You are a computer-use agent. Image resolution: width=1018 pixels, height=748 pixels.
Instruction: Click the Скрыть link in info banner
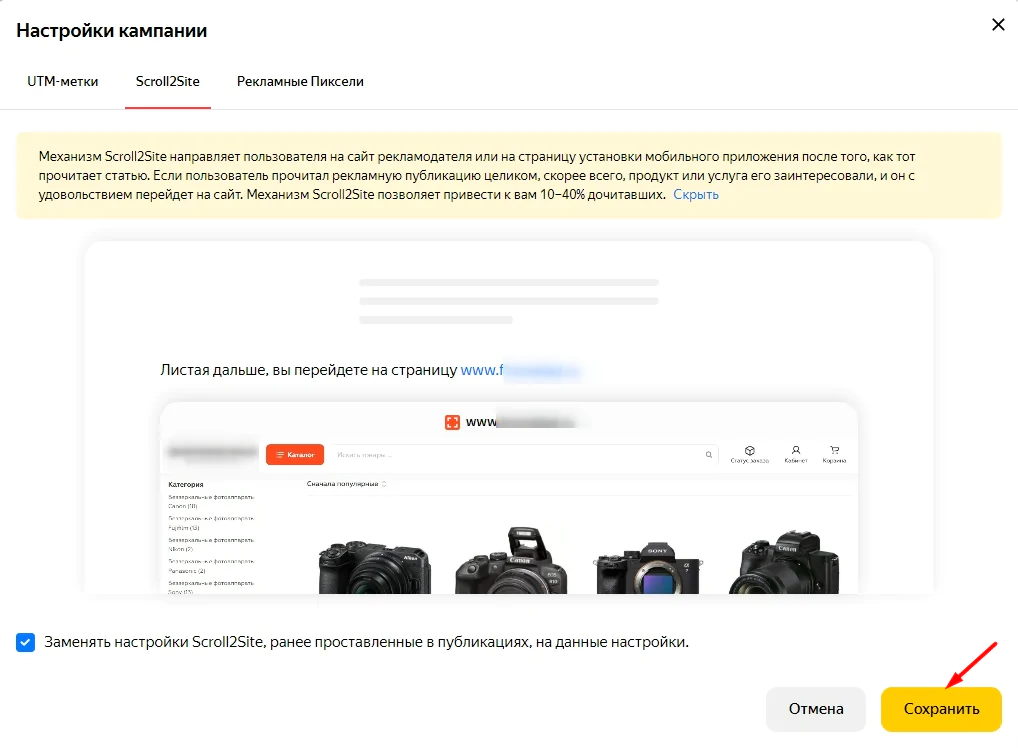pyautogui.click(x=695, y=195)
